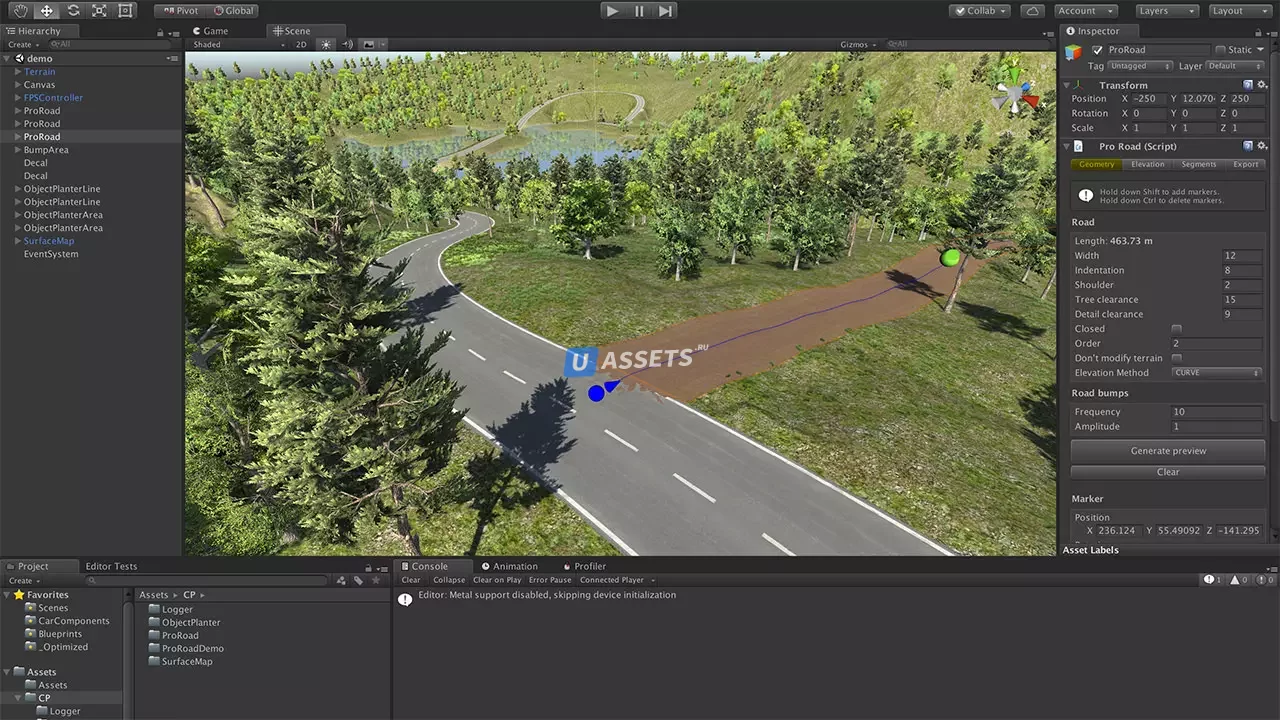Toggle the Static checkbox
Image resolution: width=1280 pixels, height=720 pixels.
pyautogui.click(x=1220, y=50)
